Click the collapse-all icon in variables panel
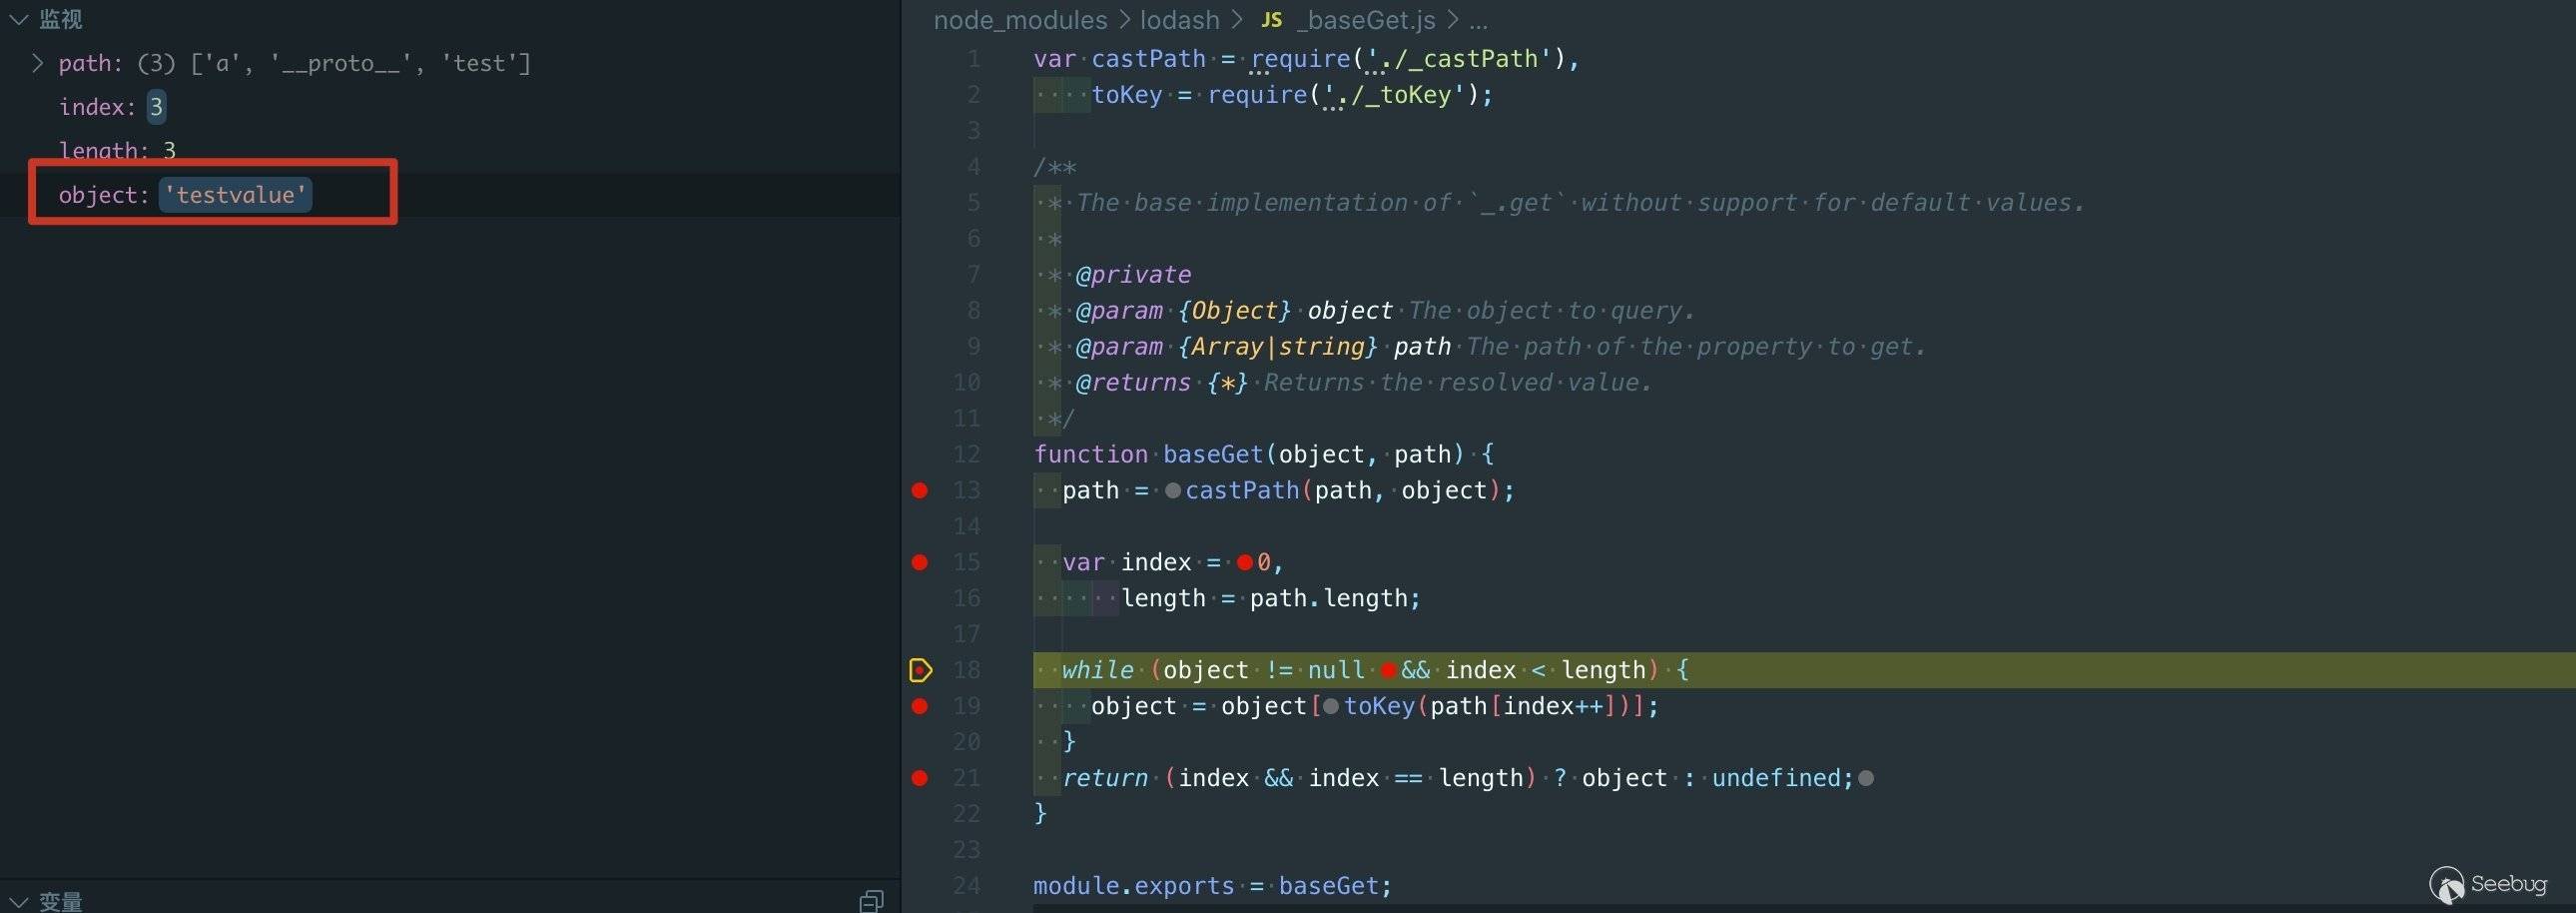The height and width of the screenshot is (913, 2576). (870, 901)
